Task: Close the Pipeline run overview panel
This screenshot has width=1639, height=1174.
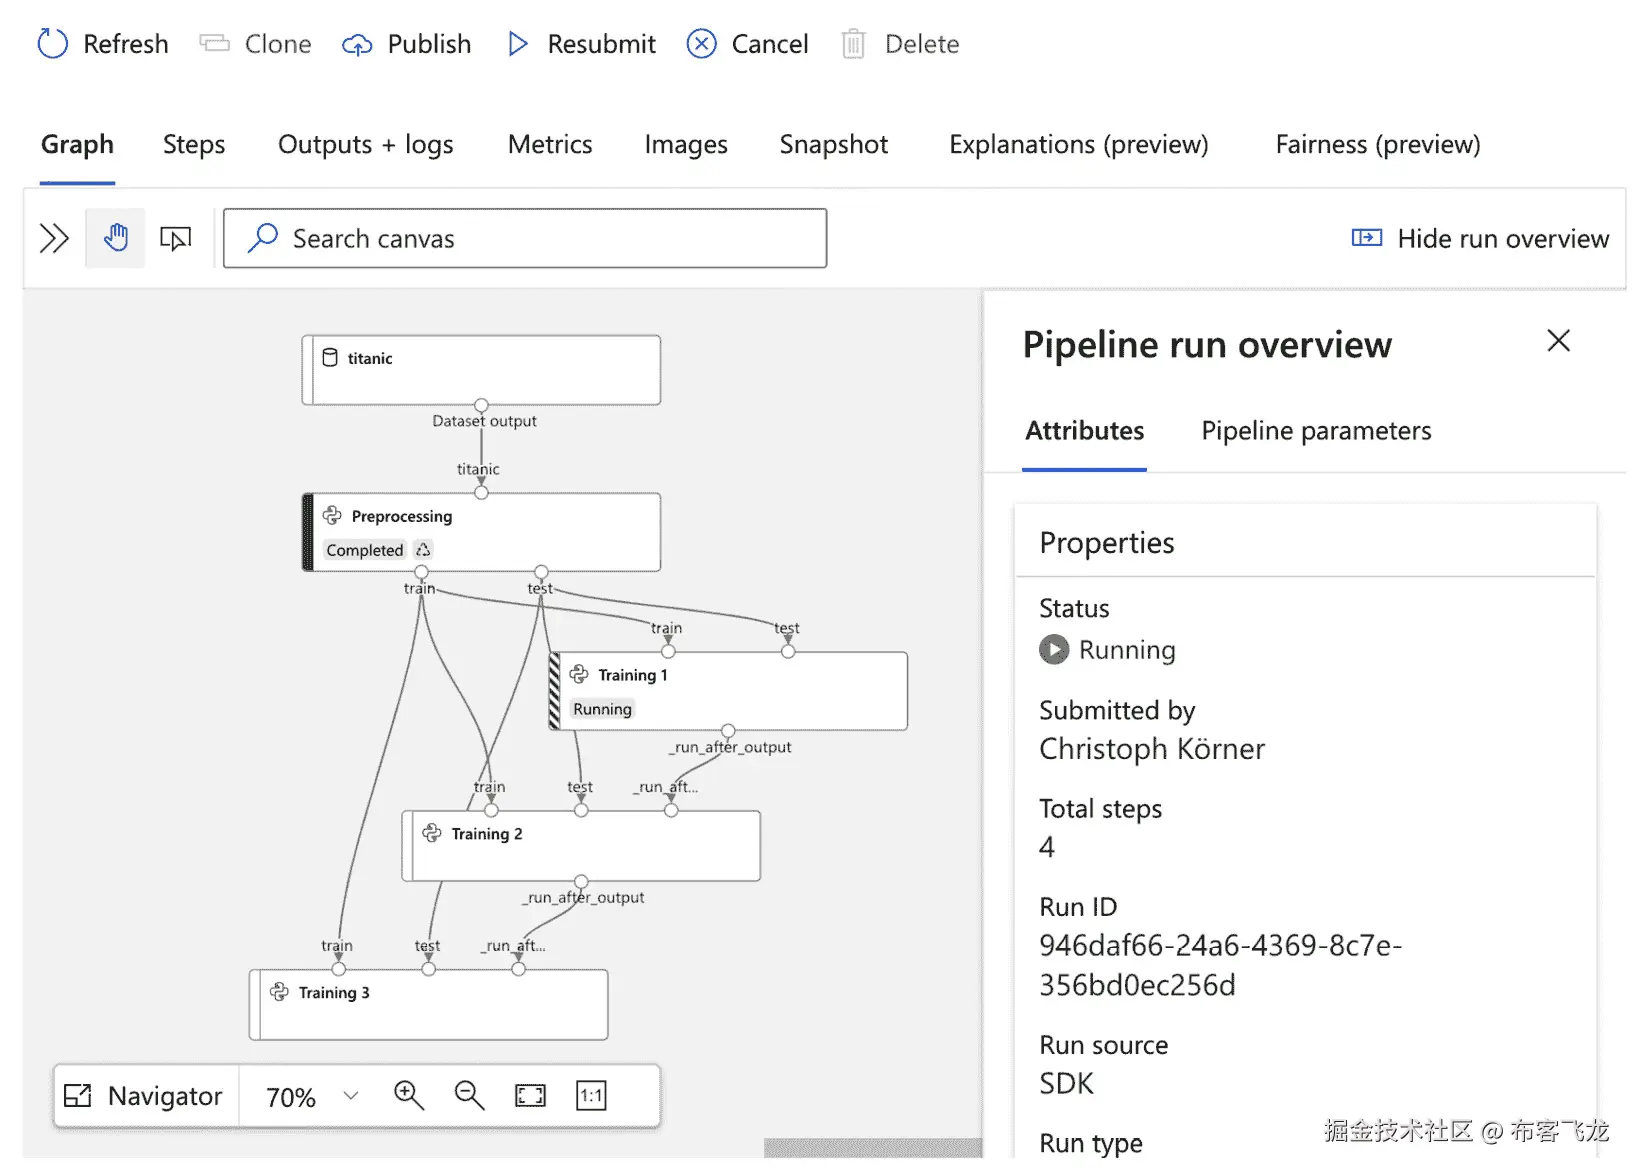Action: pos(1558,341)
